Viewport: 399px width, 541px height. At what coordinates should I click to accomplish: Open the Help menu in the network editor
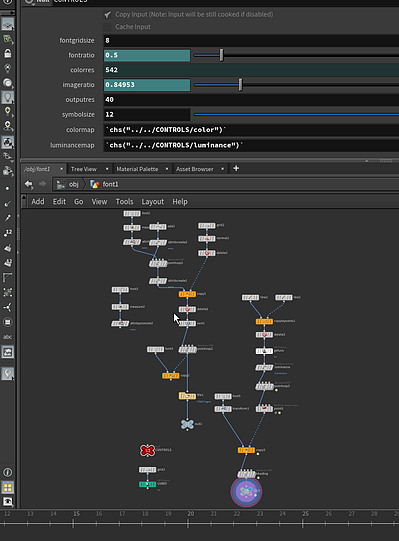180,201
